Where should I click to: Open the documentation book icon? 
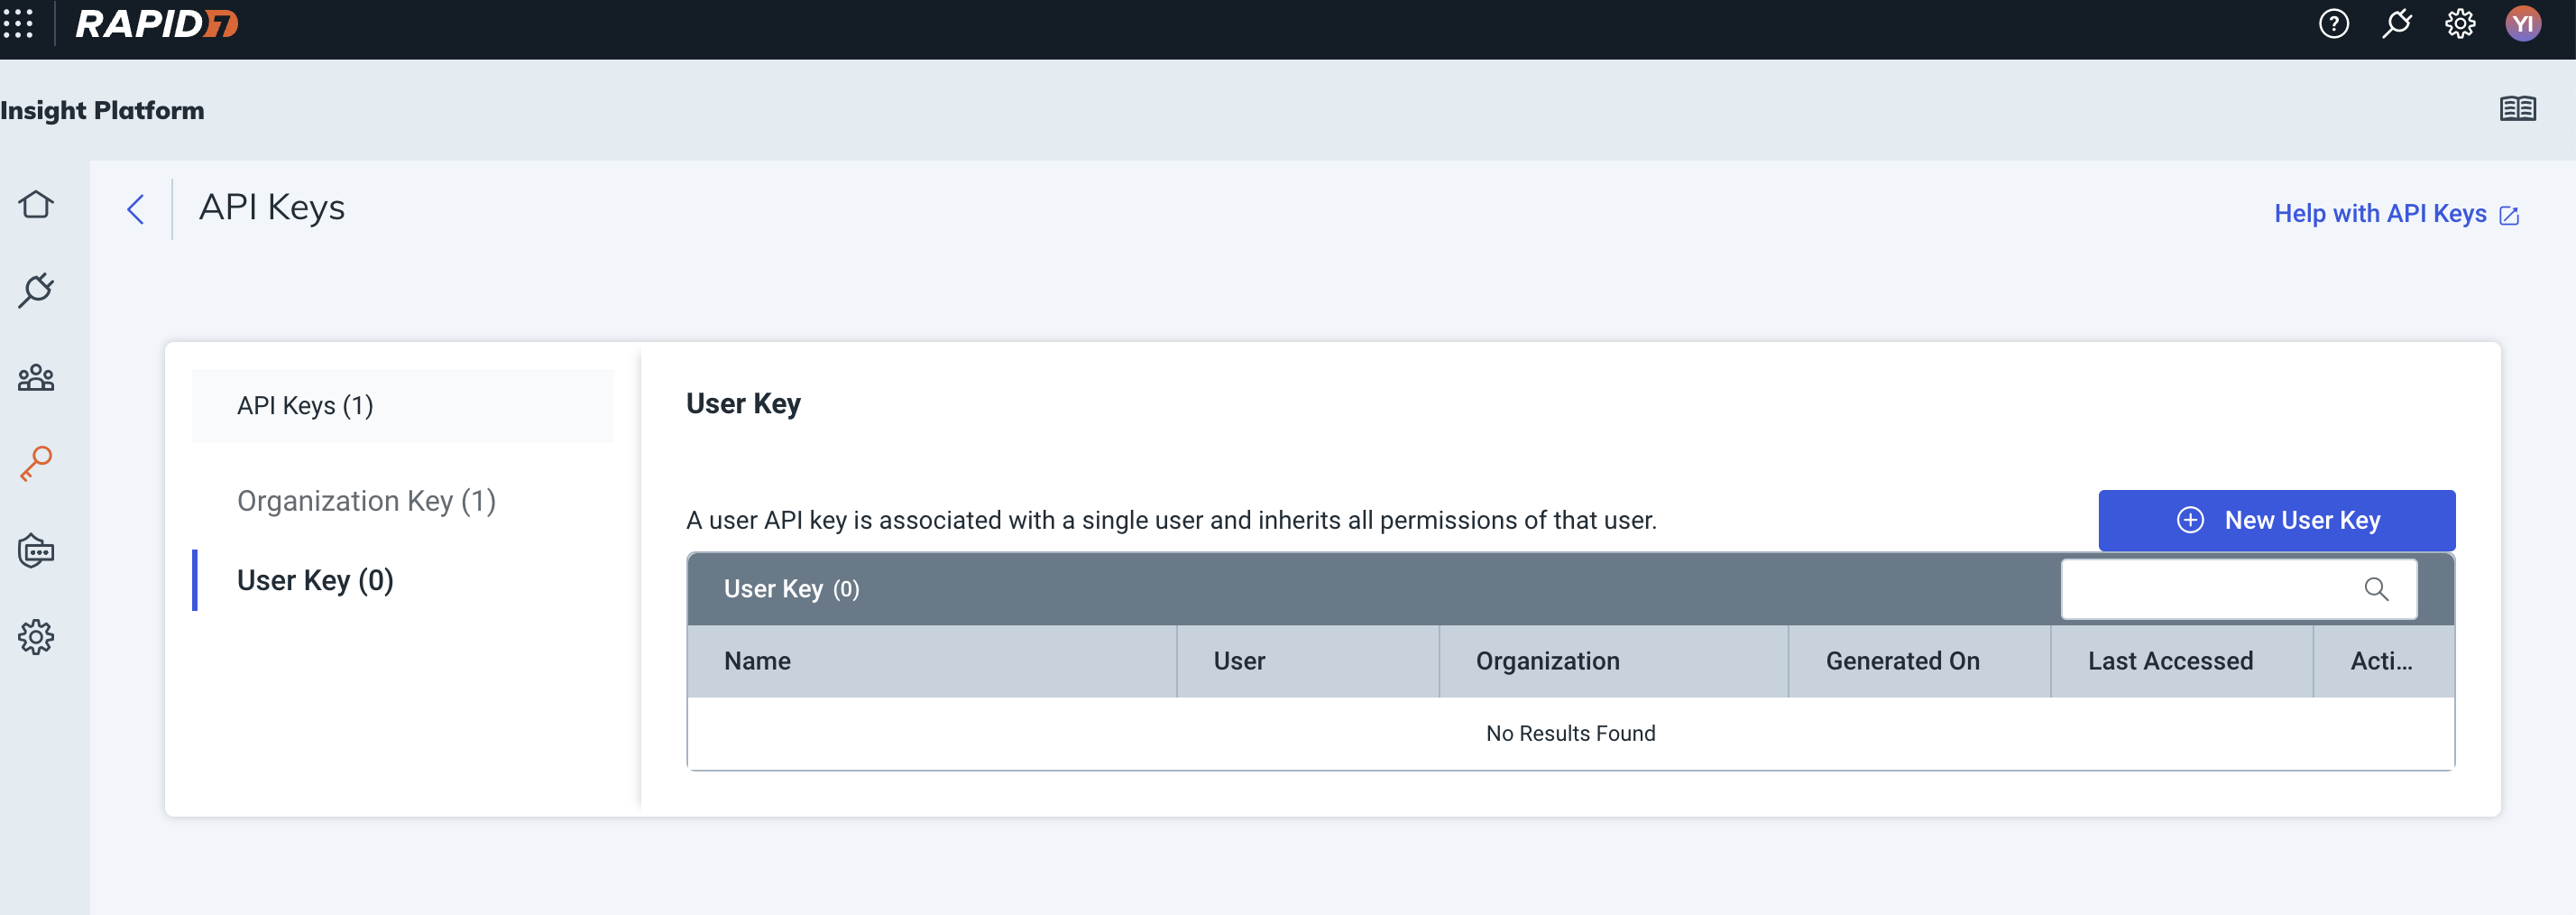(2517, 109)
